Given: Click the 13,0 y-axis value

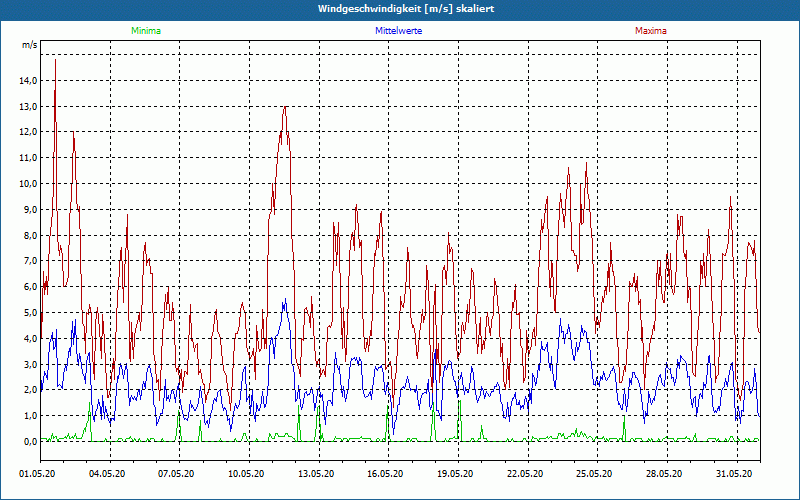Looking at the screenshot, I should [x=29, y=107].
